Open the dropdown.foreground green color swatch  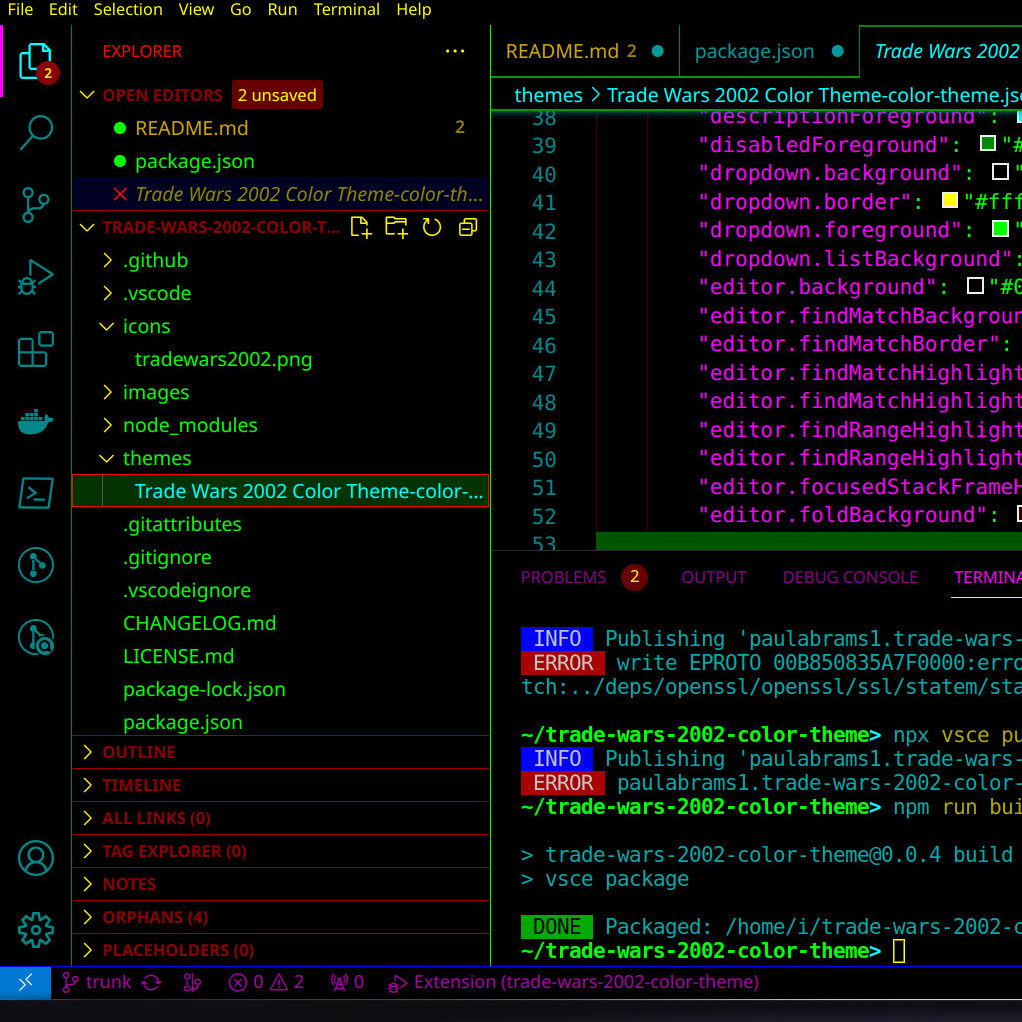click(1000, 228)
